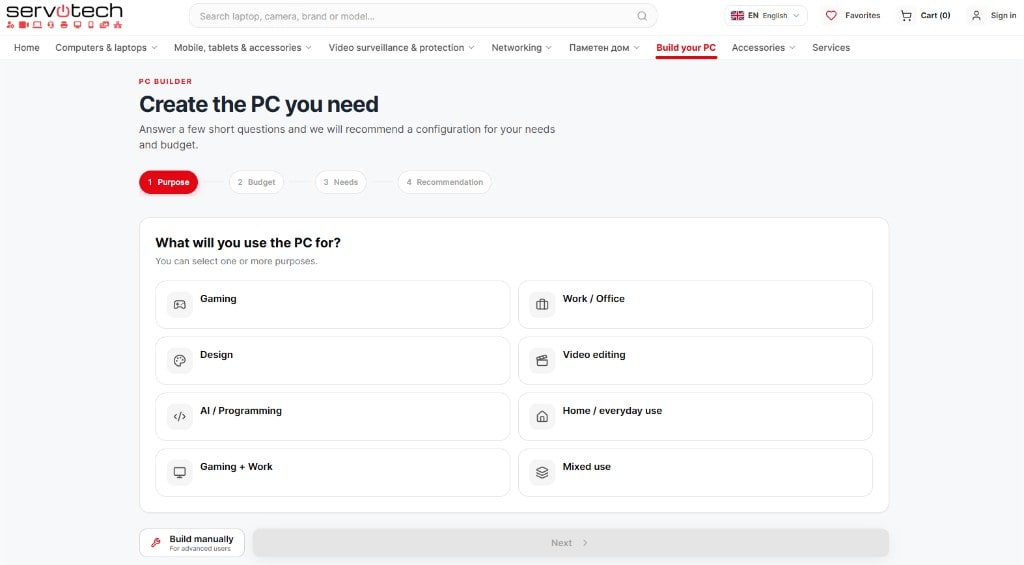Jump to step 2 Budget
1024x565 pixels.
(x=256, y=182)
